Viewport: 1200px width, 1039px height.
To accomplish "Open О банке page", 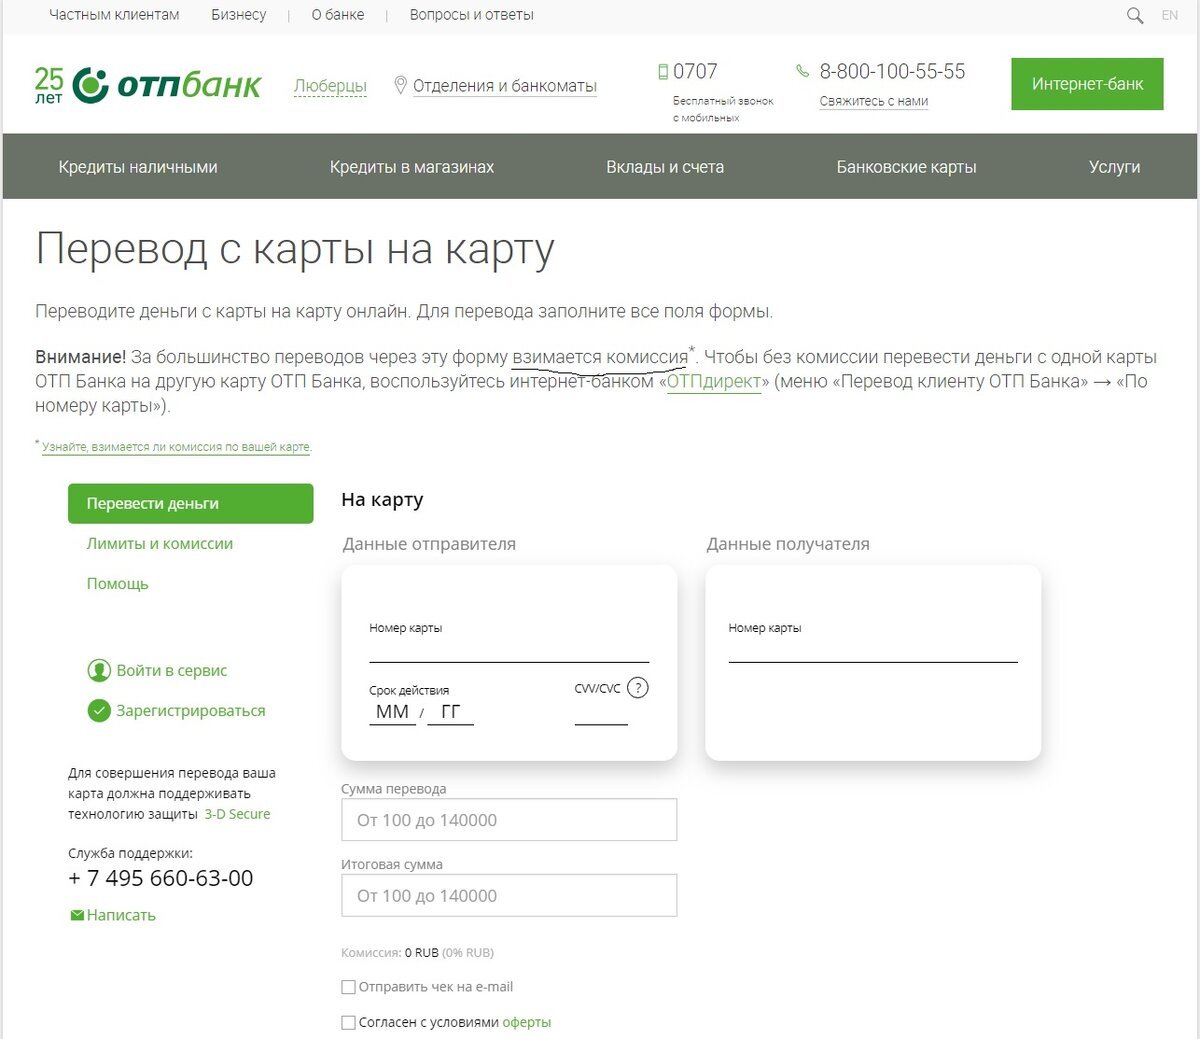I will coord(338,15).
